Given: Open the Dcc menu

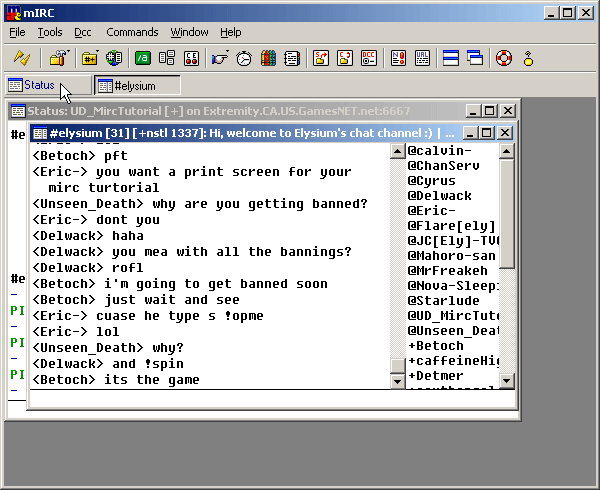Looking at the screenshot, I should (83, 32).
